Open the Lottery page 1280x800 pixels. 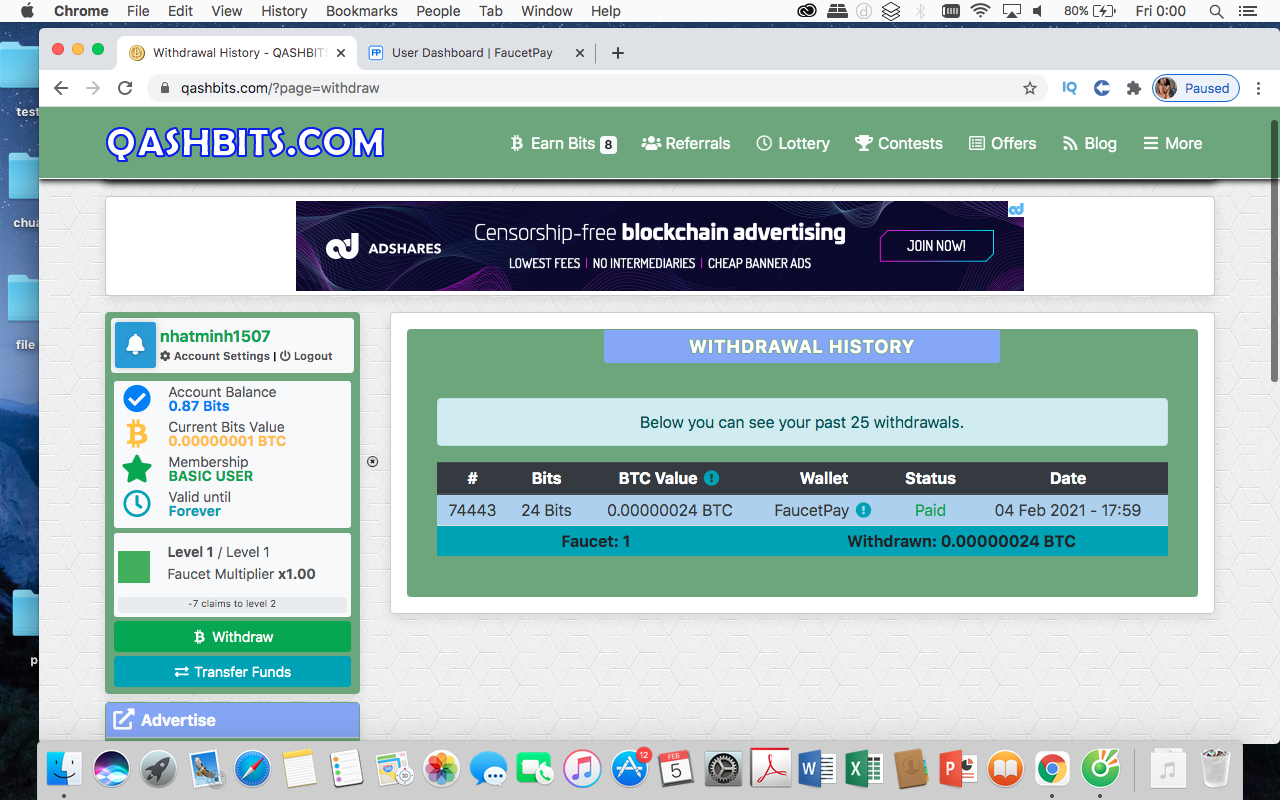[793, 143]
